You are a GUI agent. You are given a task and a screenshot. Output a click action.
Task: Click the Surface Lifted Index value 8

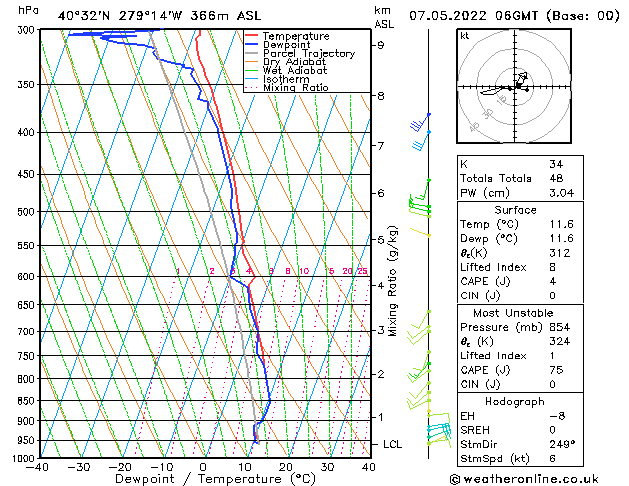pos(552,267)
